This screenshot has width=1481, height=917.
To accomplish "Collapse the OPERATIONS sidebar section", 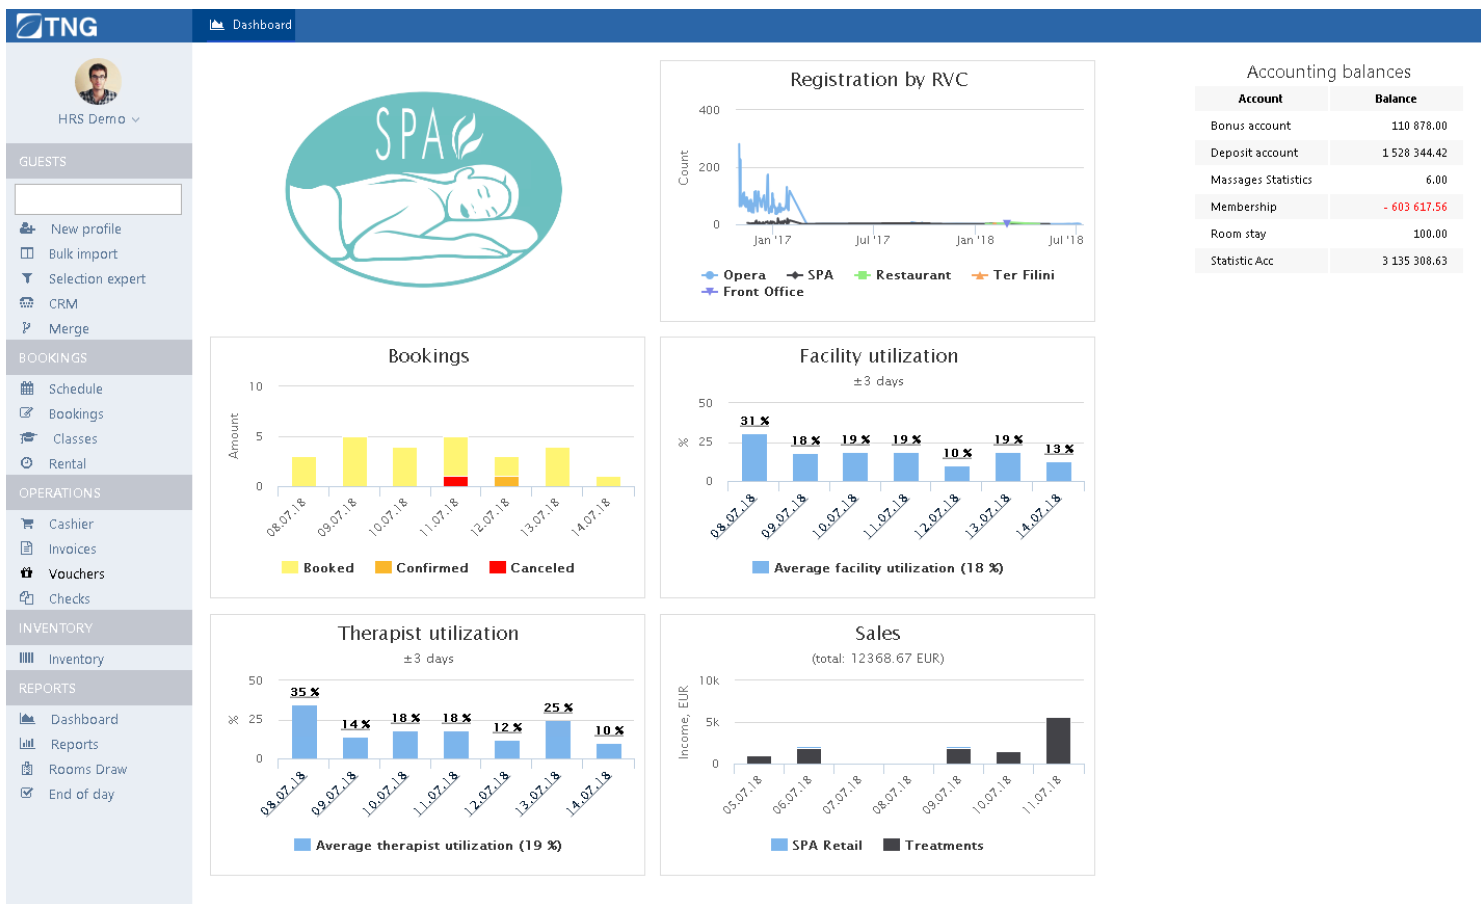I will [99, 493].
